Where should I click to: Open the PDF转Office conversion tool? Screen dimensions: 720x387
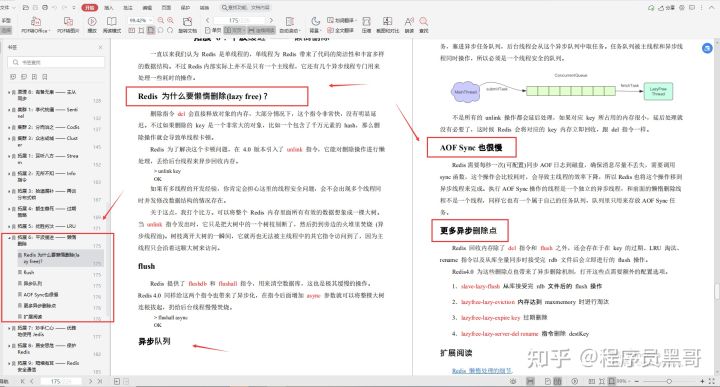click(35, 25)
